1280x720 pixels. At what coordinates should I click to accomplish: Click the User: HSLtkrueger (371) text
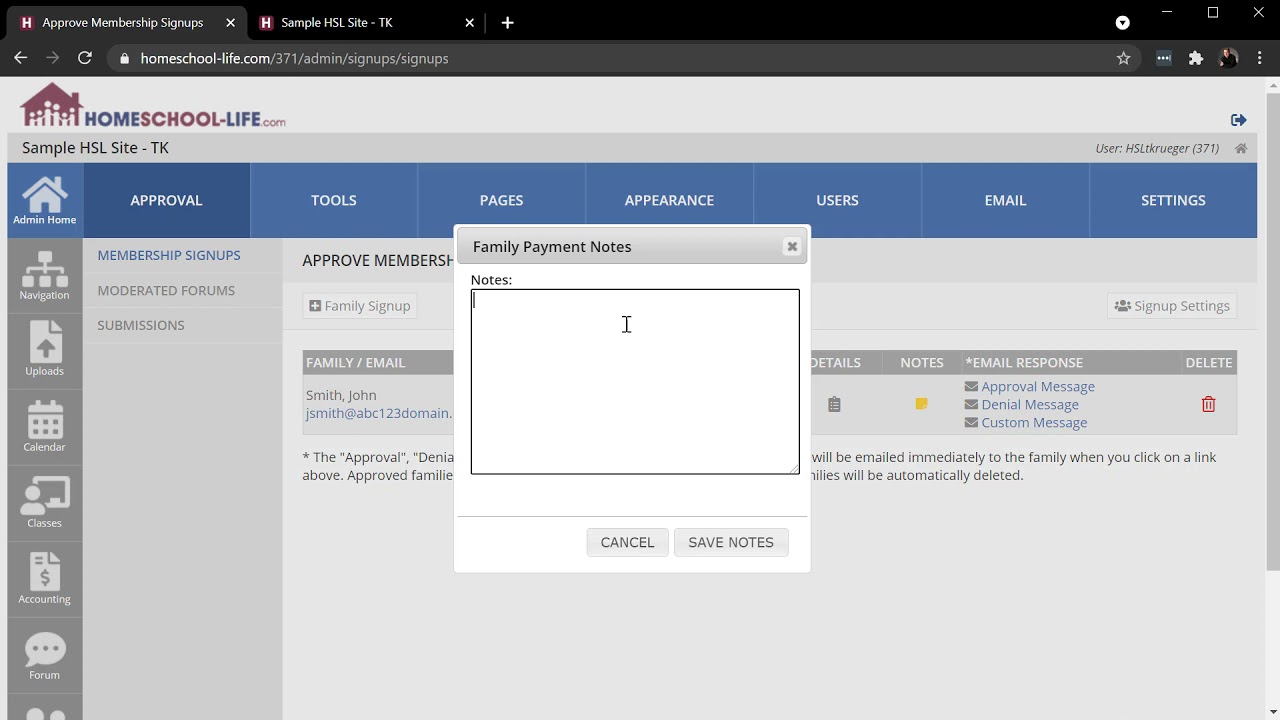point(1157,148)
